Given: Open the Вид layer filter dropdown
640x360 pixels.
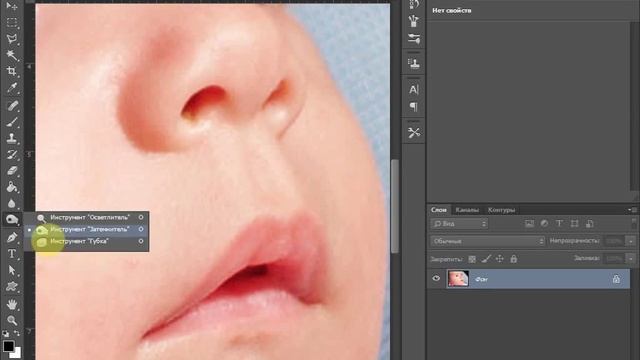Looking at the screenshot, I should pos(459,224).
